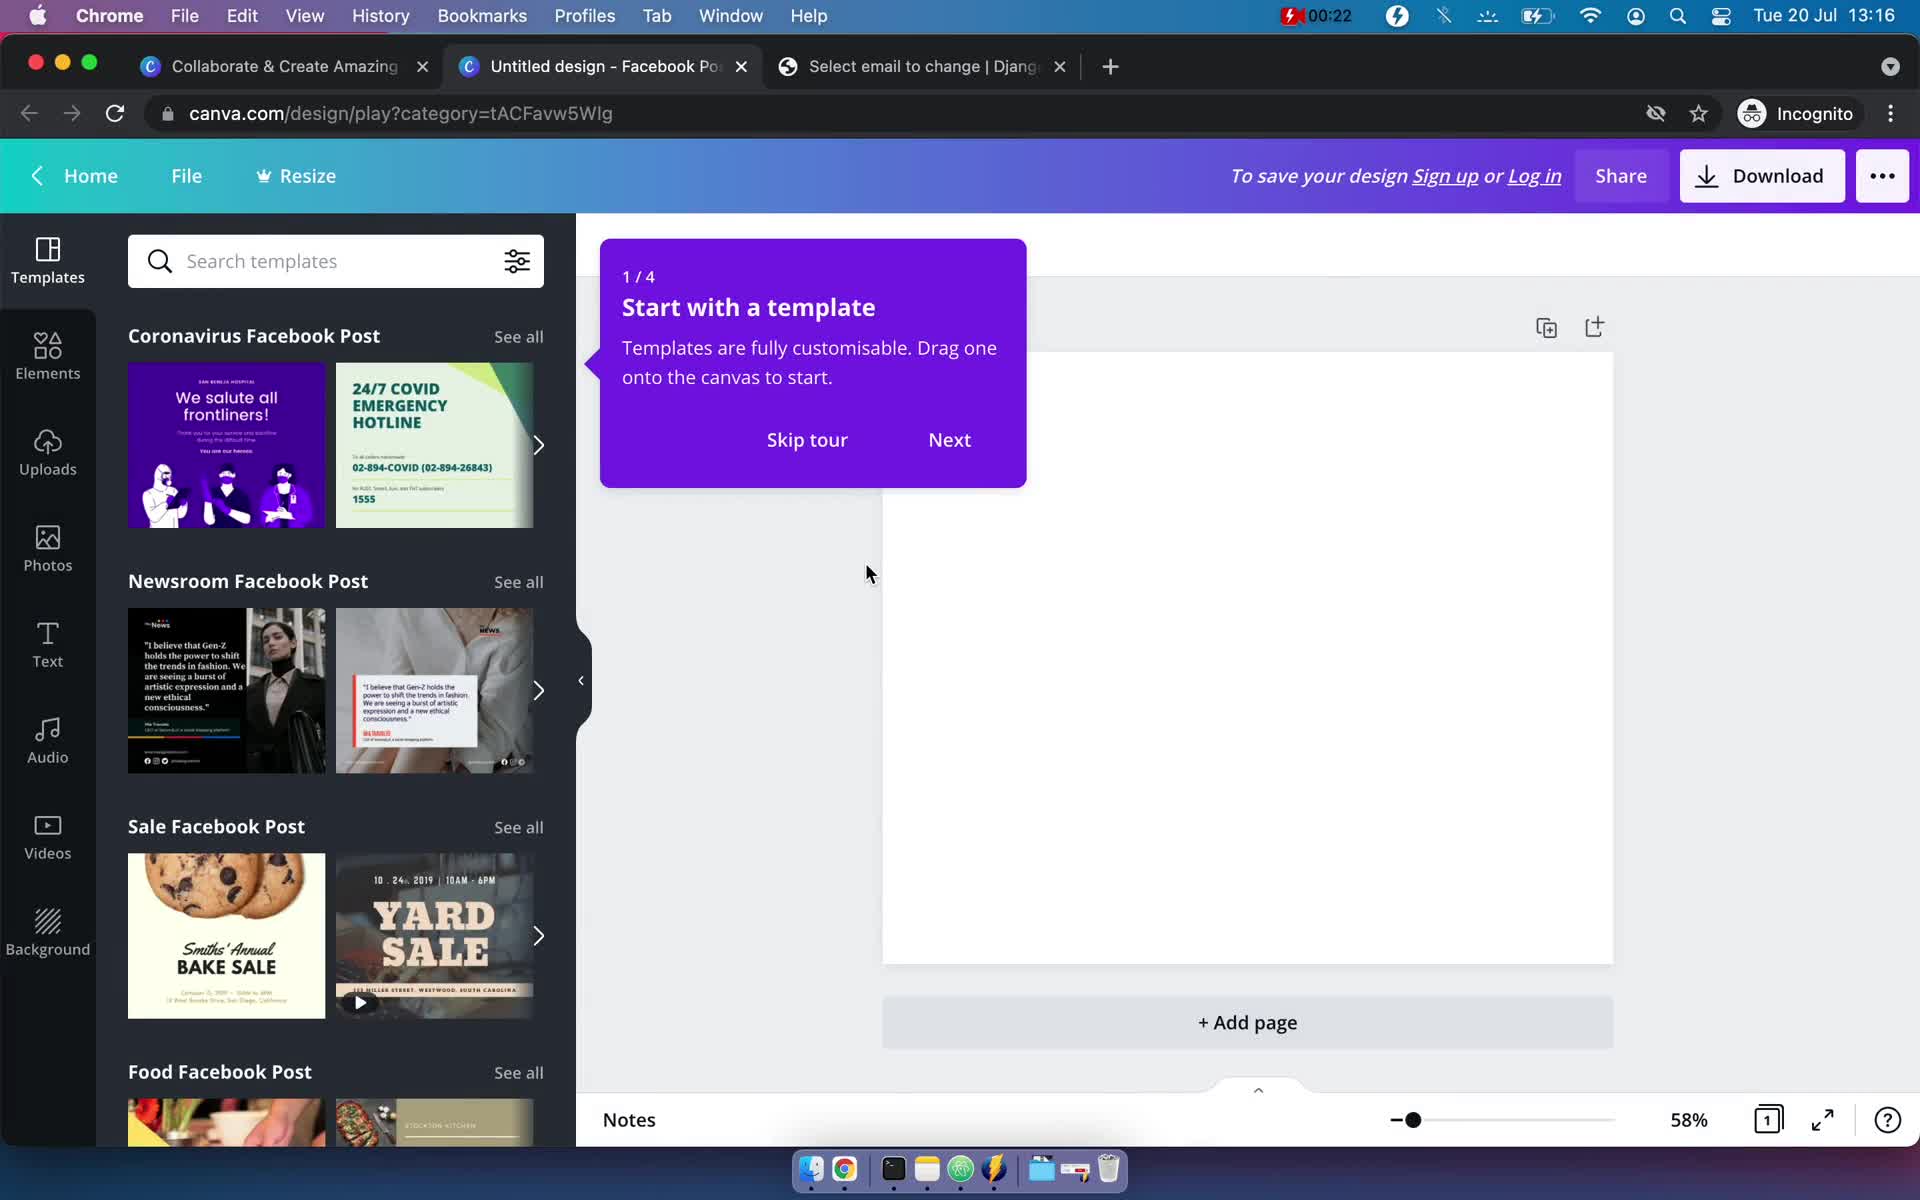Open the template search filters
Screen dimensions: 1920x1200
(516, 261)
